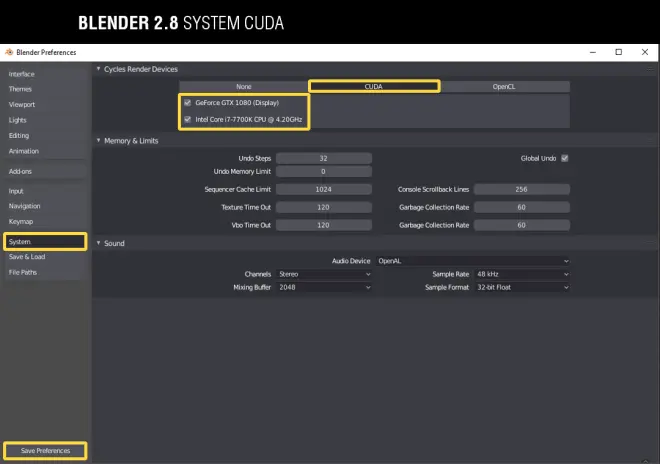Click Garbage Collection Rate field beside Vbo Time Out
Image resolution: width=660 pixels, height=464 pixels.
522,225
